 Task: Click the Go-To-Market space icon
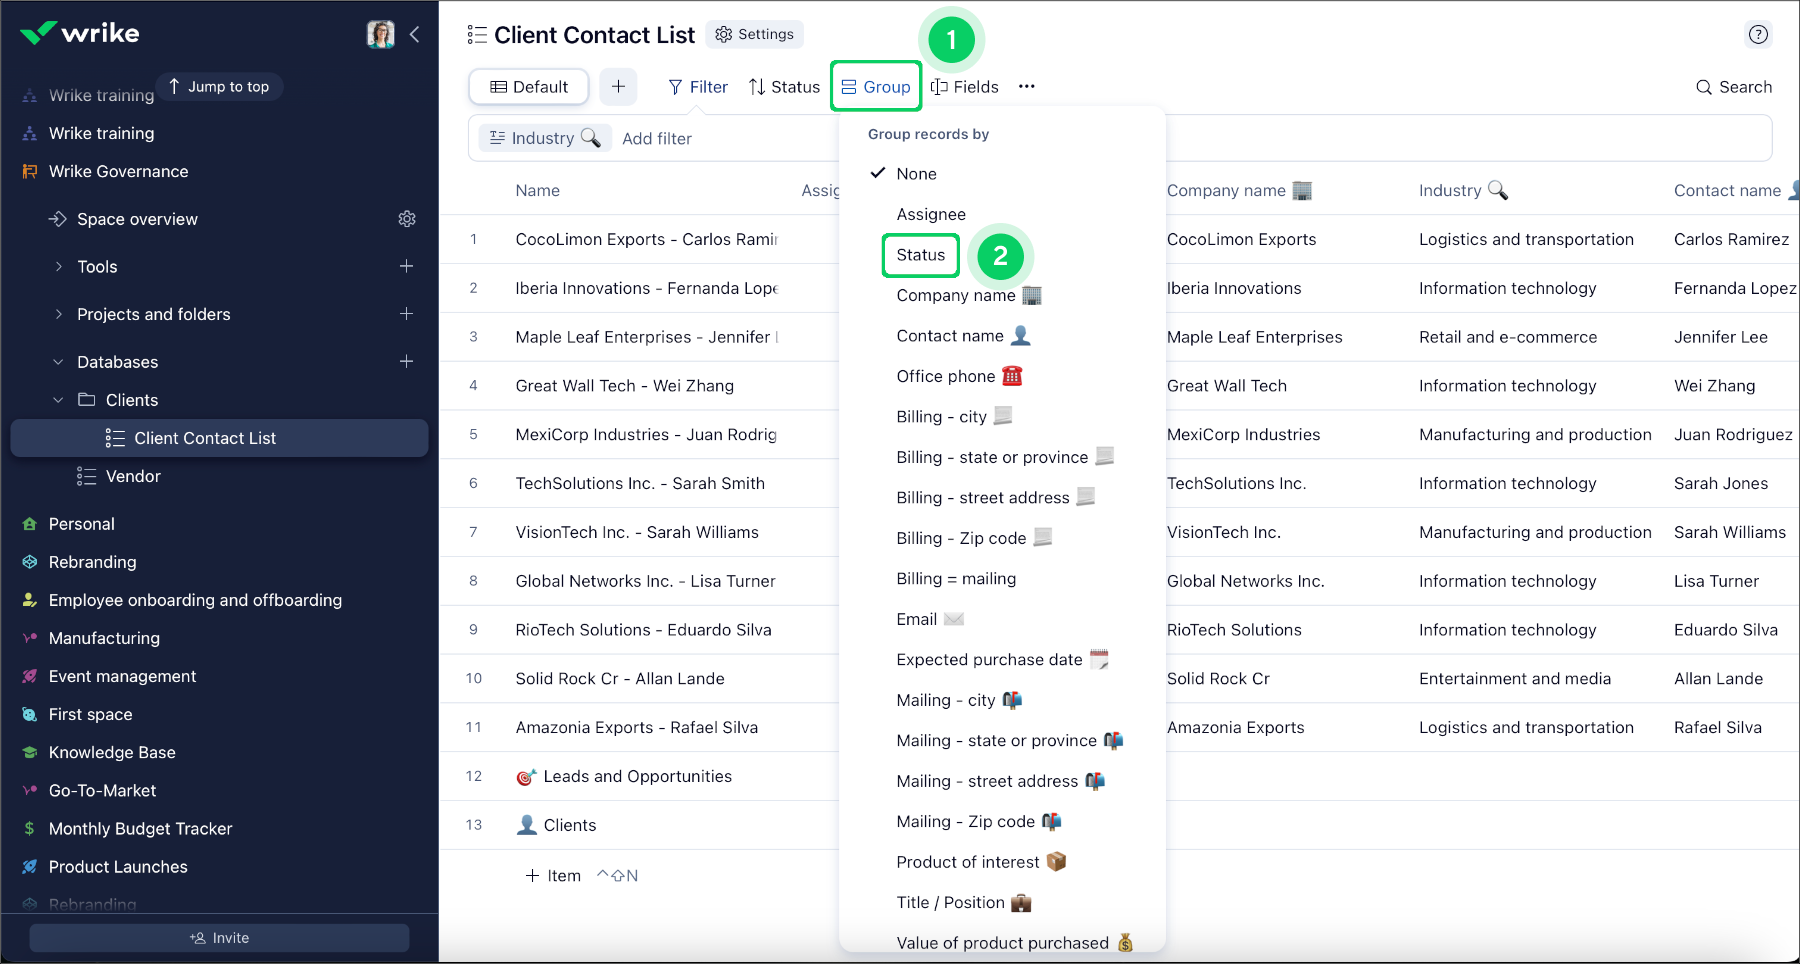30,790
